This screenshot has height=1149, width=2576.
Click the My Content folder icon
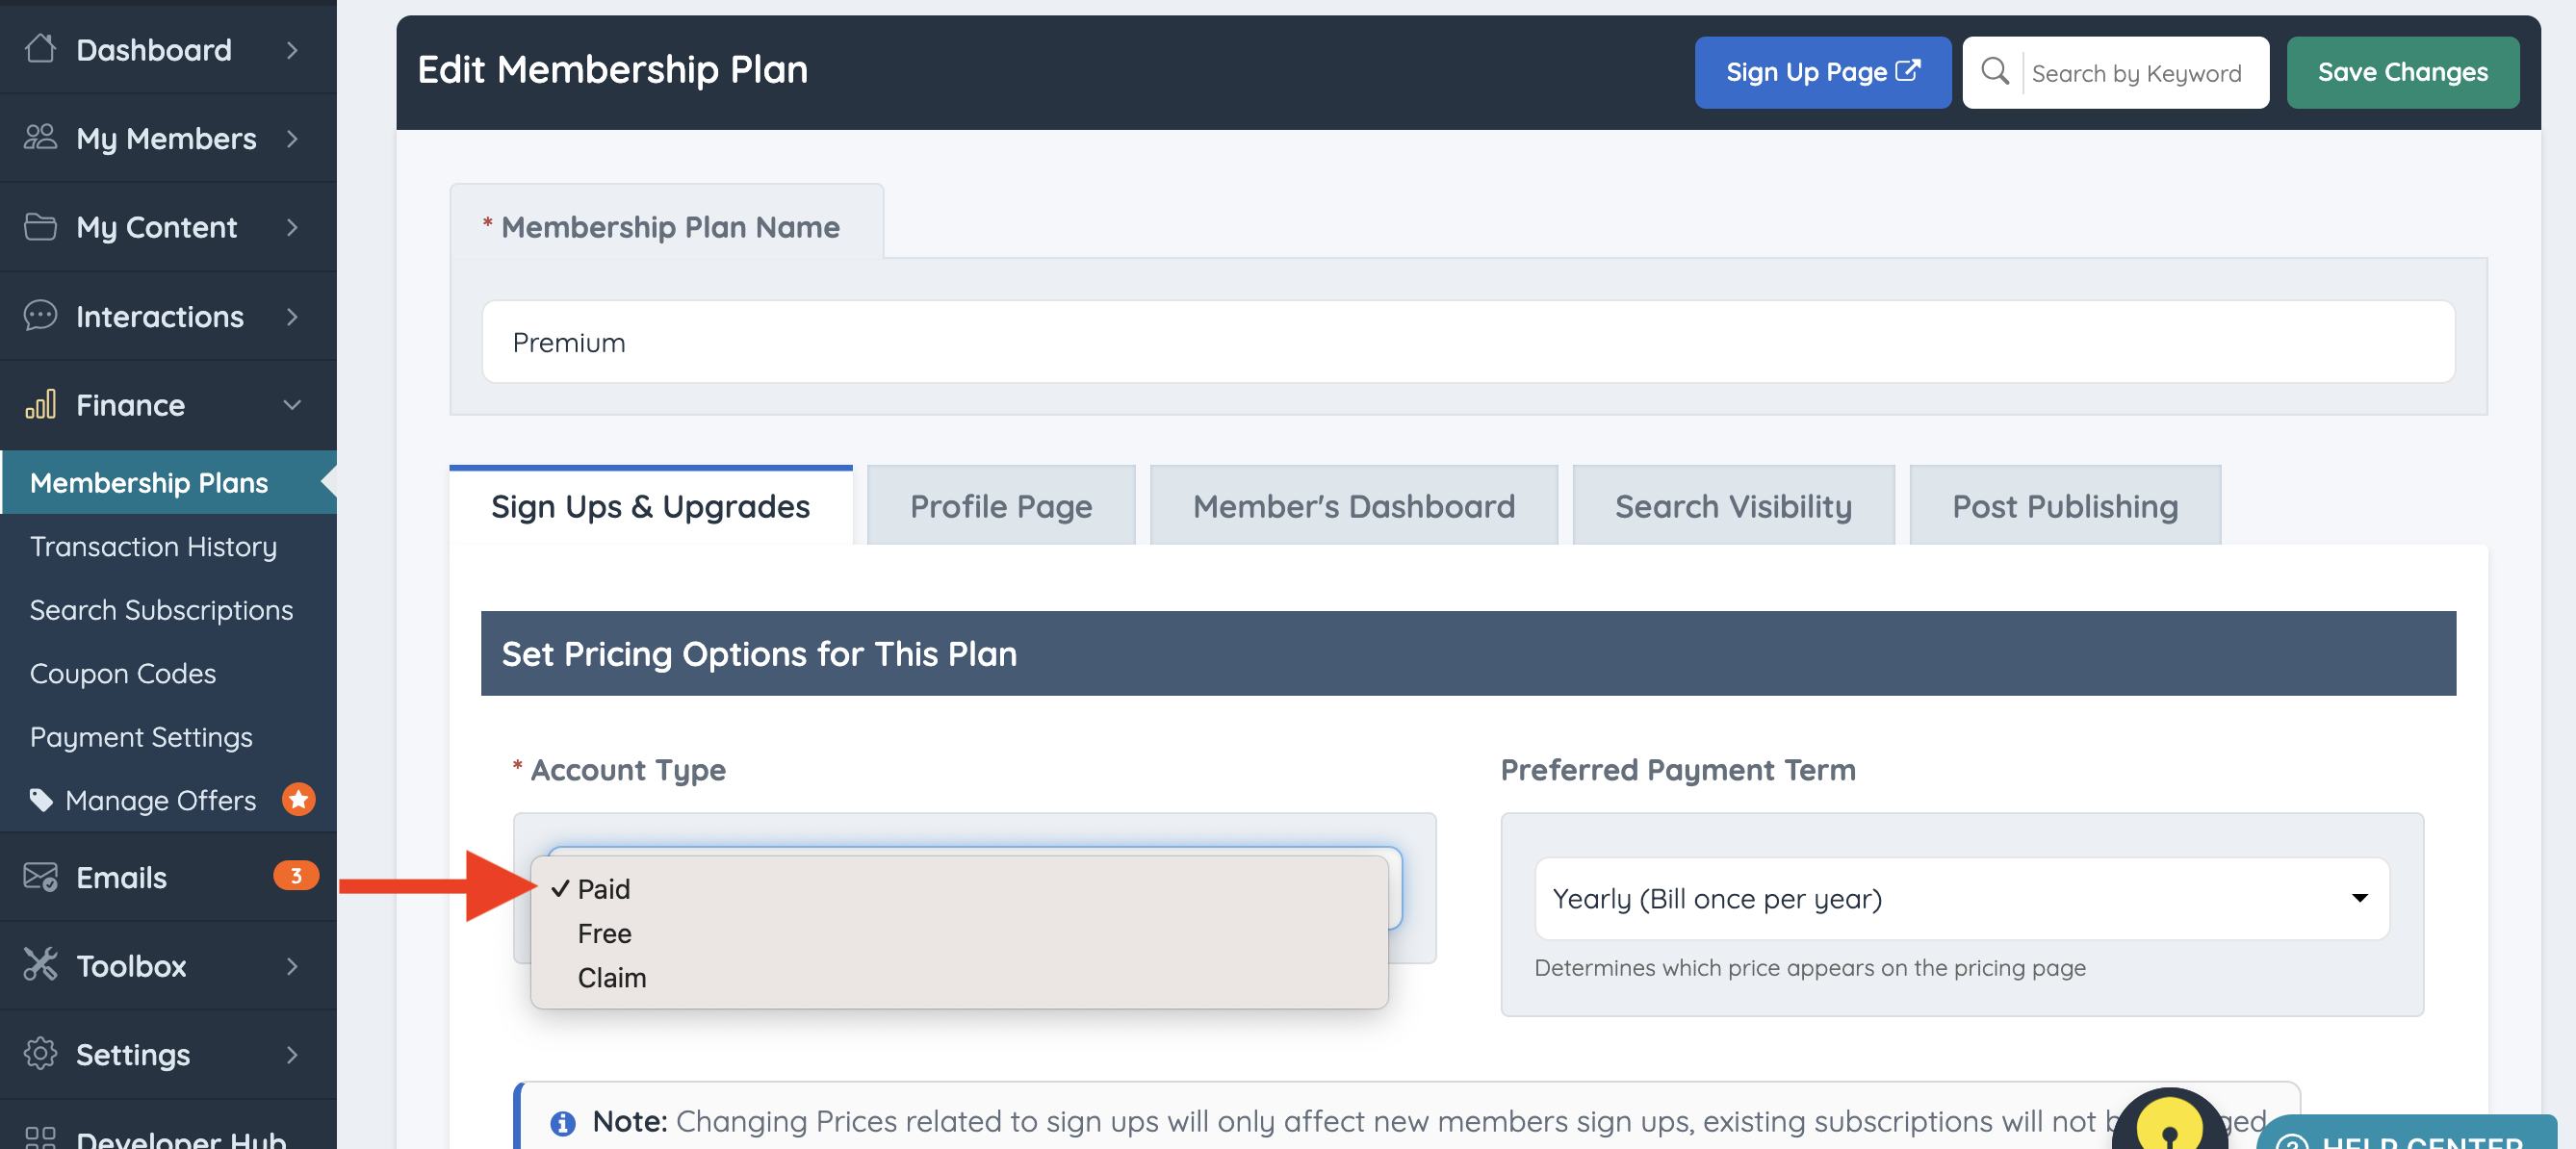(40, 227)
